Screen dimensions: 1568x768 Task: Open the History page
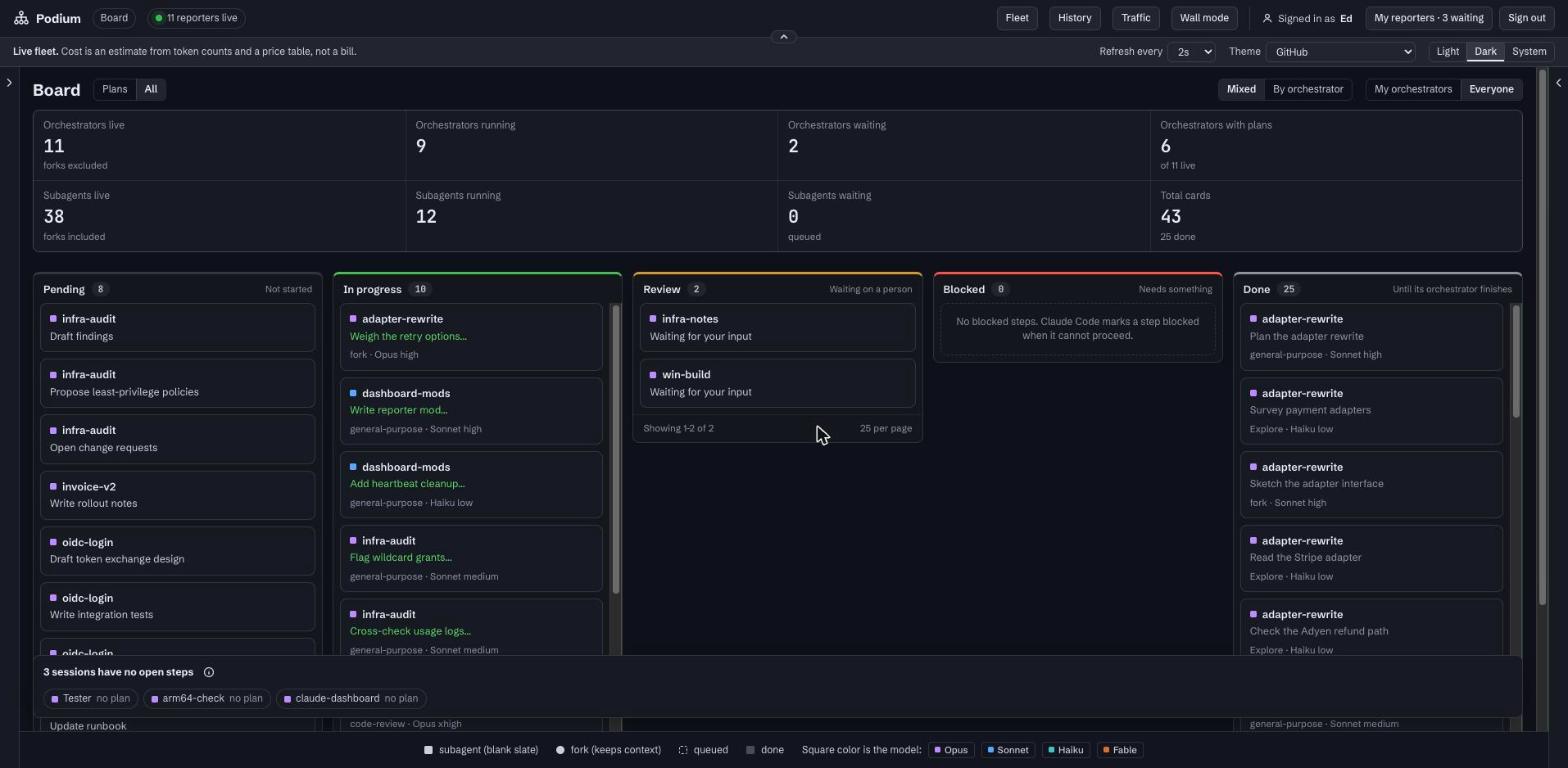tap(1074, 18)
